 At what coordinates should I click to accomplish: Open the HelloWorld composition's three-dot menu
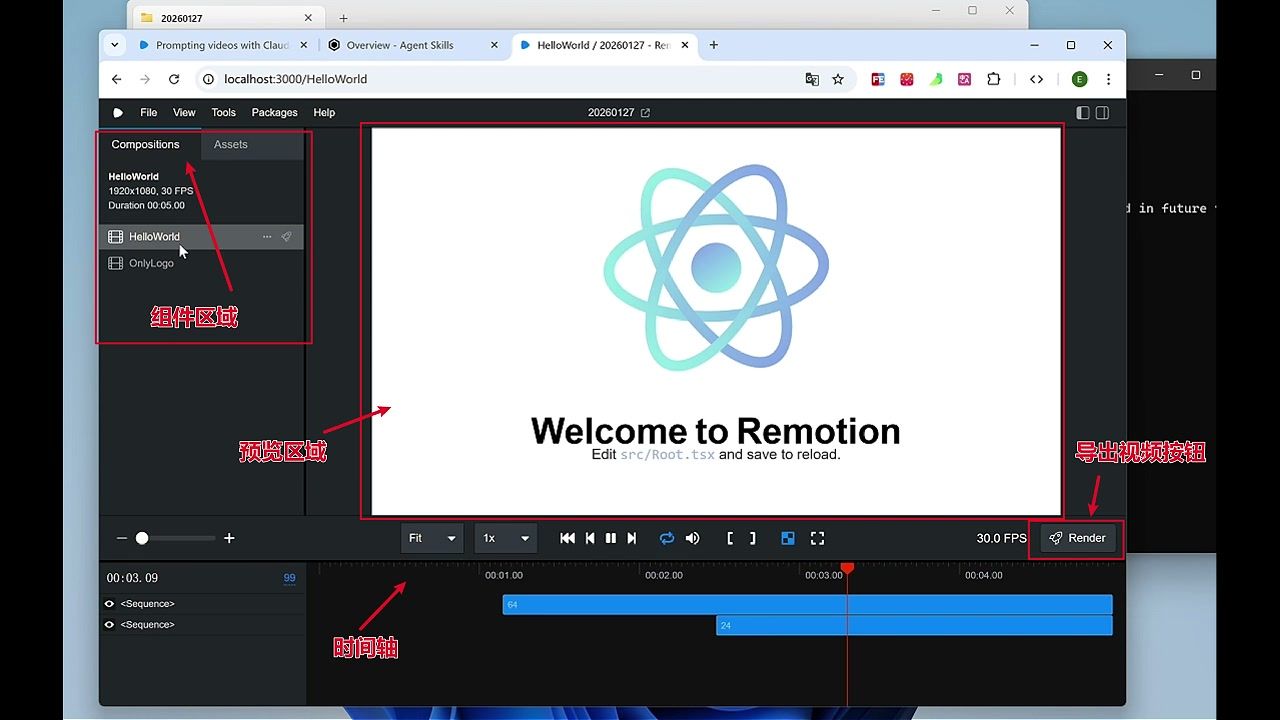267,237
